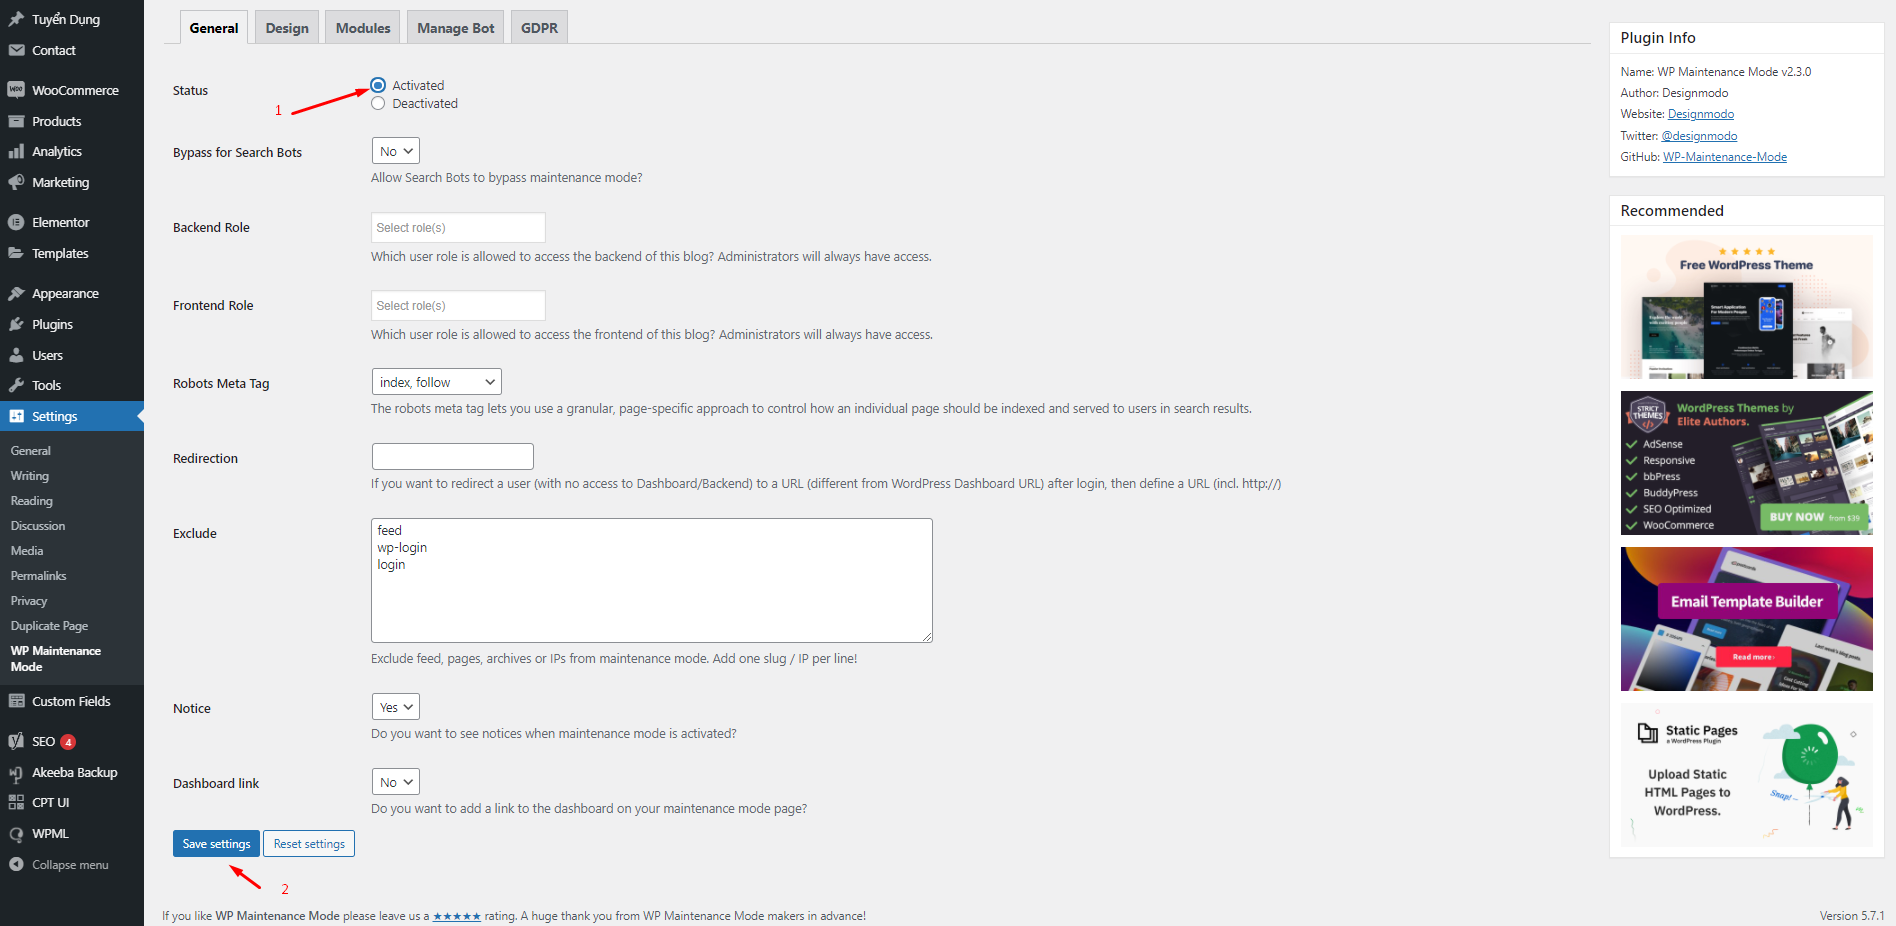Open the Dashboard link dropdown

[396, 782]
